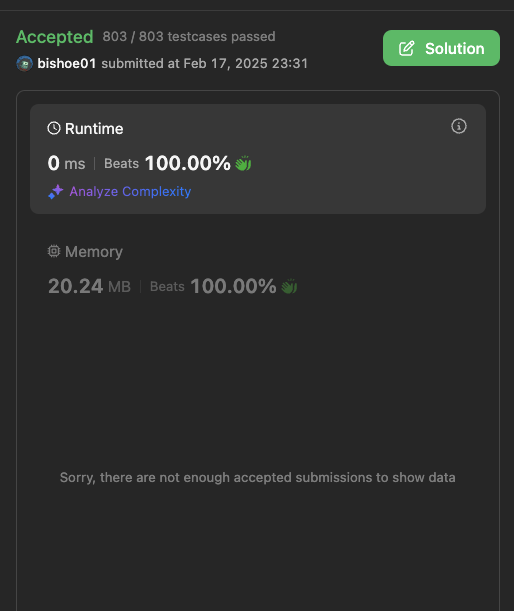
Task: Select the Runtime stats card
Action: 258,159
